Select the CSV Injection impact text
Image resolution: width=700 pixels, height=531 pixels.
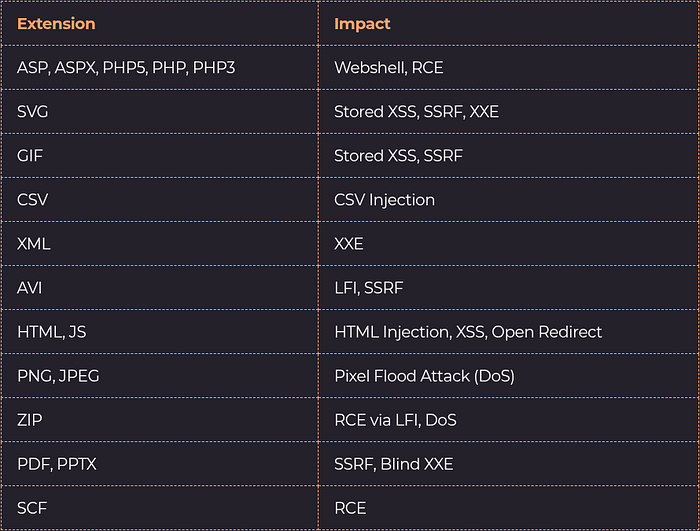(384, 200)
